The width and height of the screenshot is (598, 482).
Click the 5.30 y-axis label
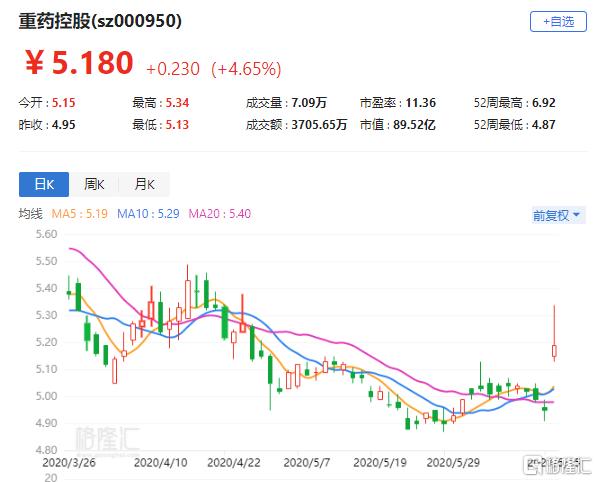tap(47, 315)
